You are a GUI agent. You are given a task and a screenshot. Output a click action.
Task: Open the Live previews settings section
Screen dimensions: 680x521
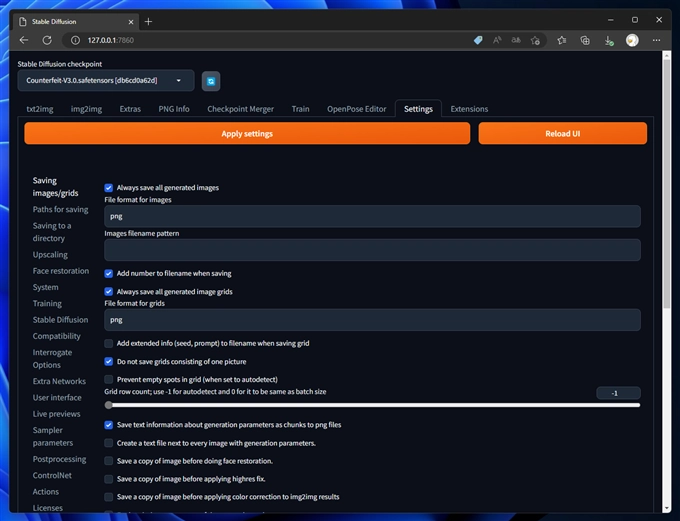[x=56, y=414]
